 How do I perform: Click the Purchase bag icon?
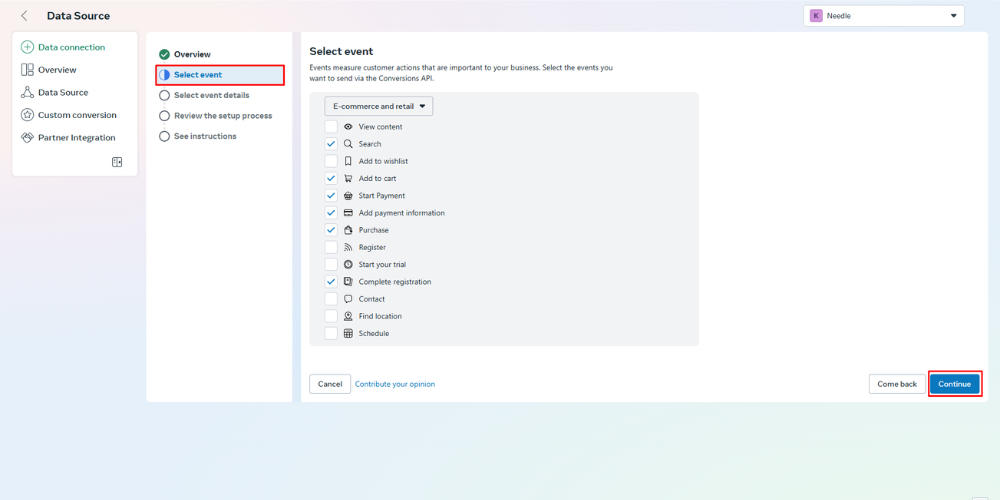coord(348,230)
